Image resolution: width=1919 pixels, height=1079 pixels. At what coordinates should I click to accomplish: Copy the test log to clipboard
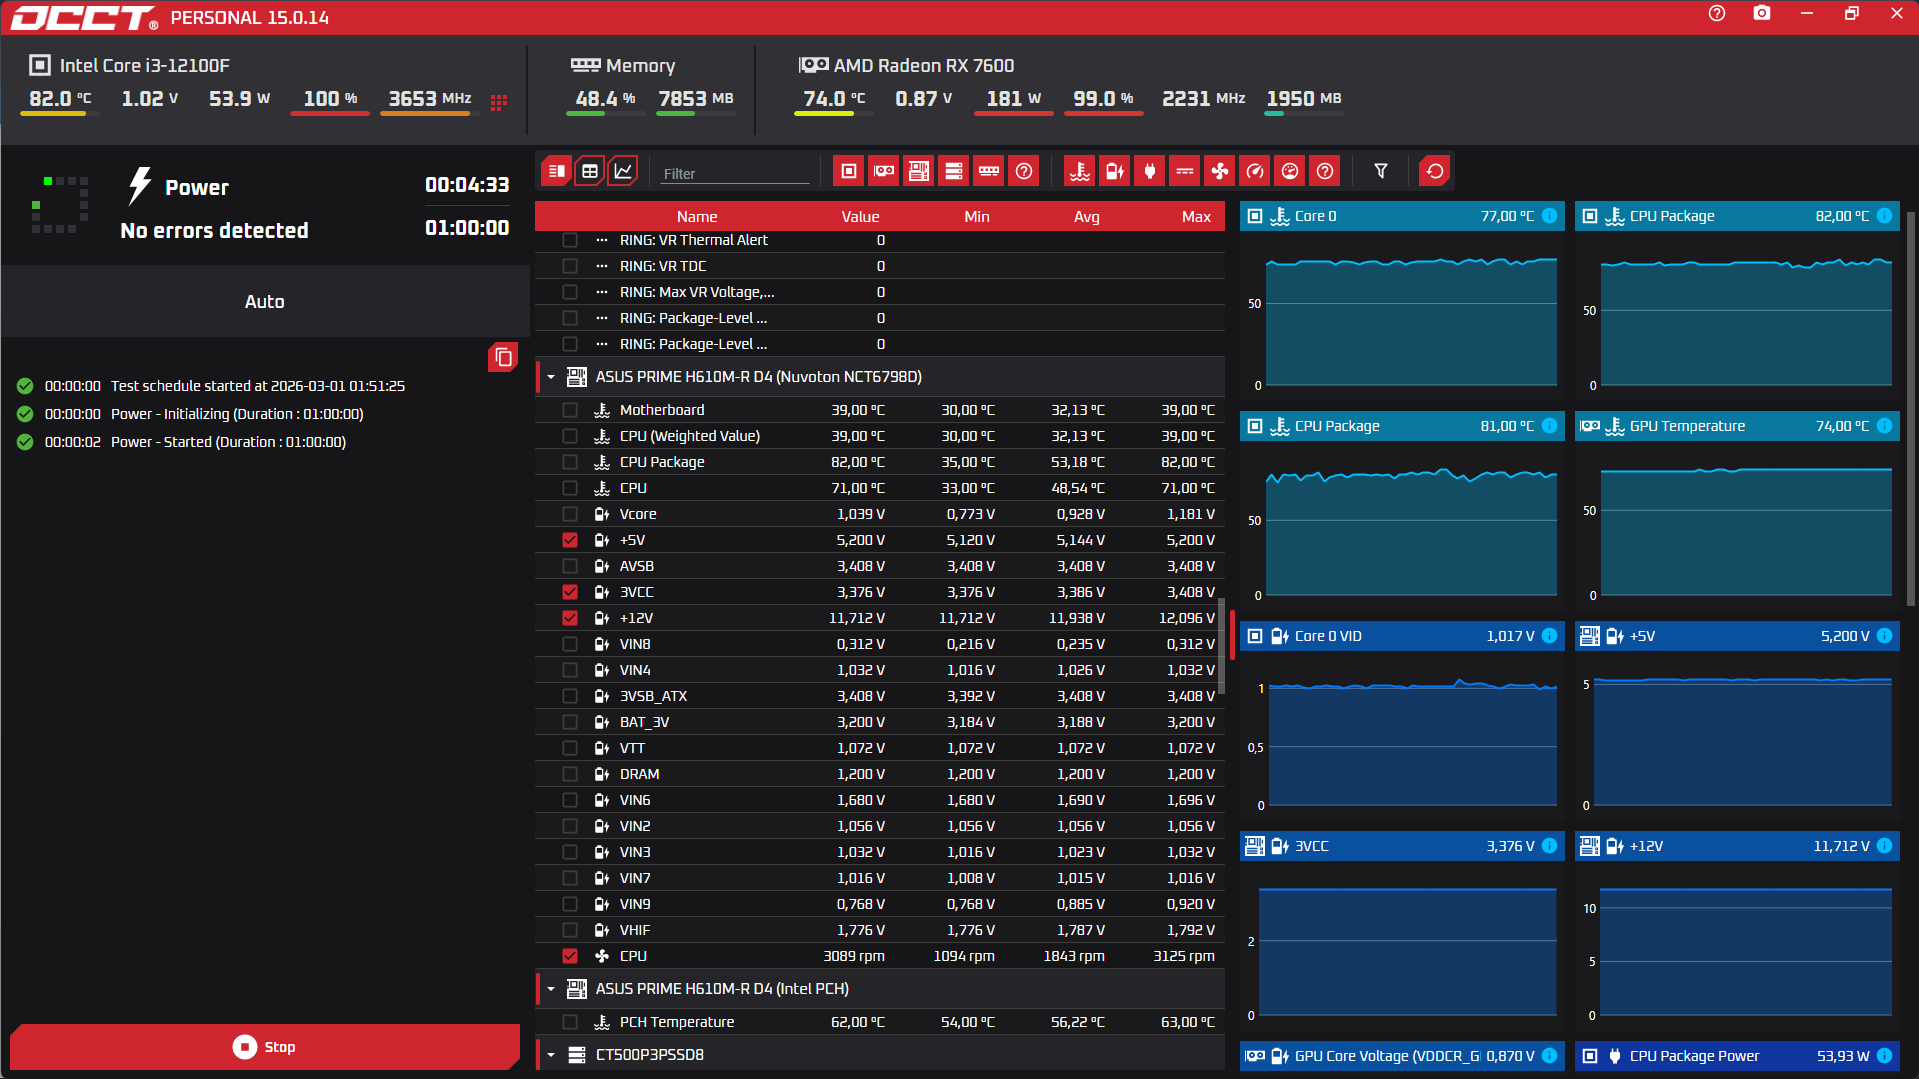click(503, 357)
